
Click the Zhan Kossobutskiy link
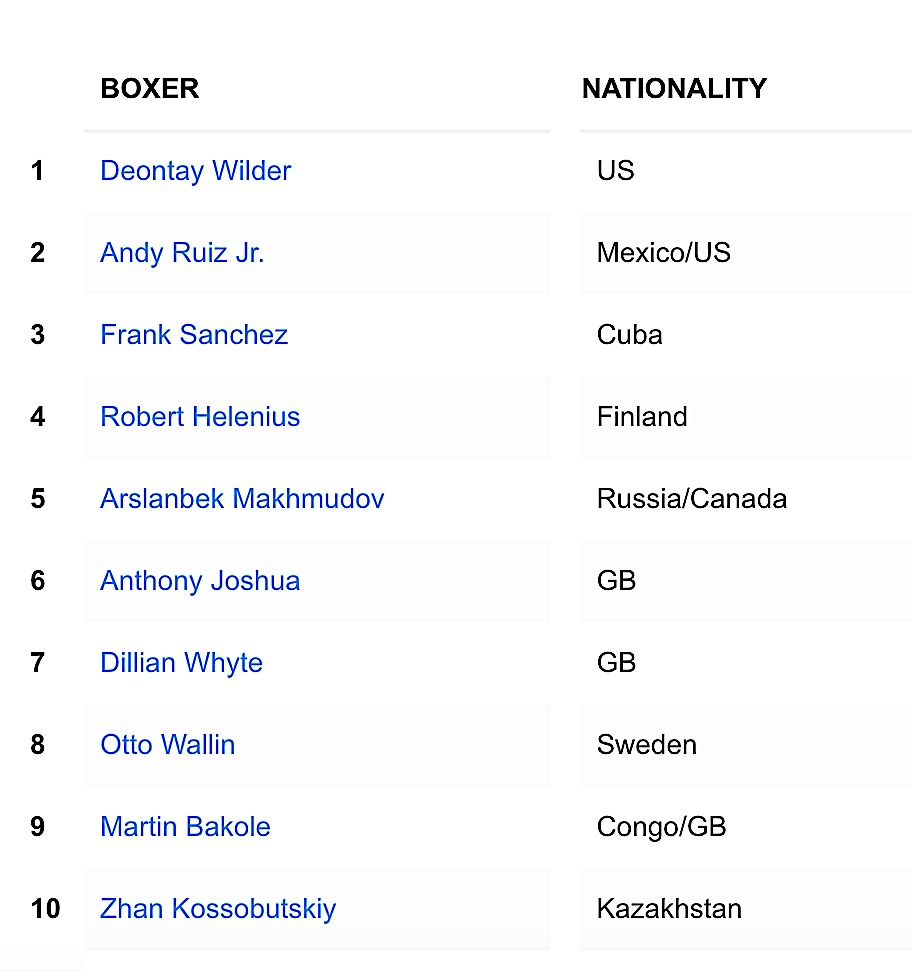(x=218, y=909)
